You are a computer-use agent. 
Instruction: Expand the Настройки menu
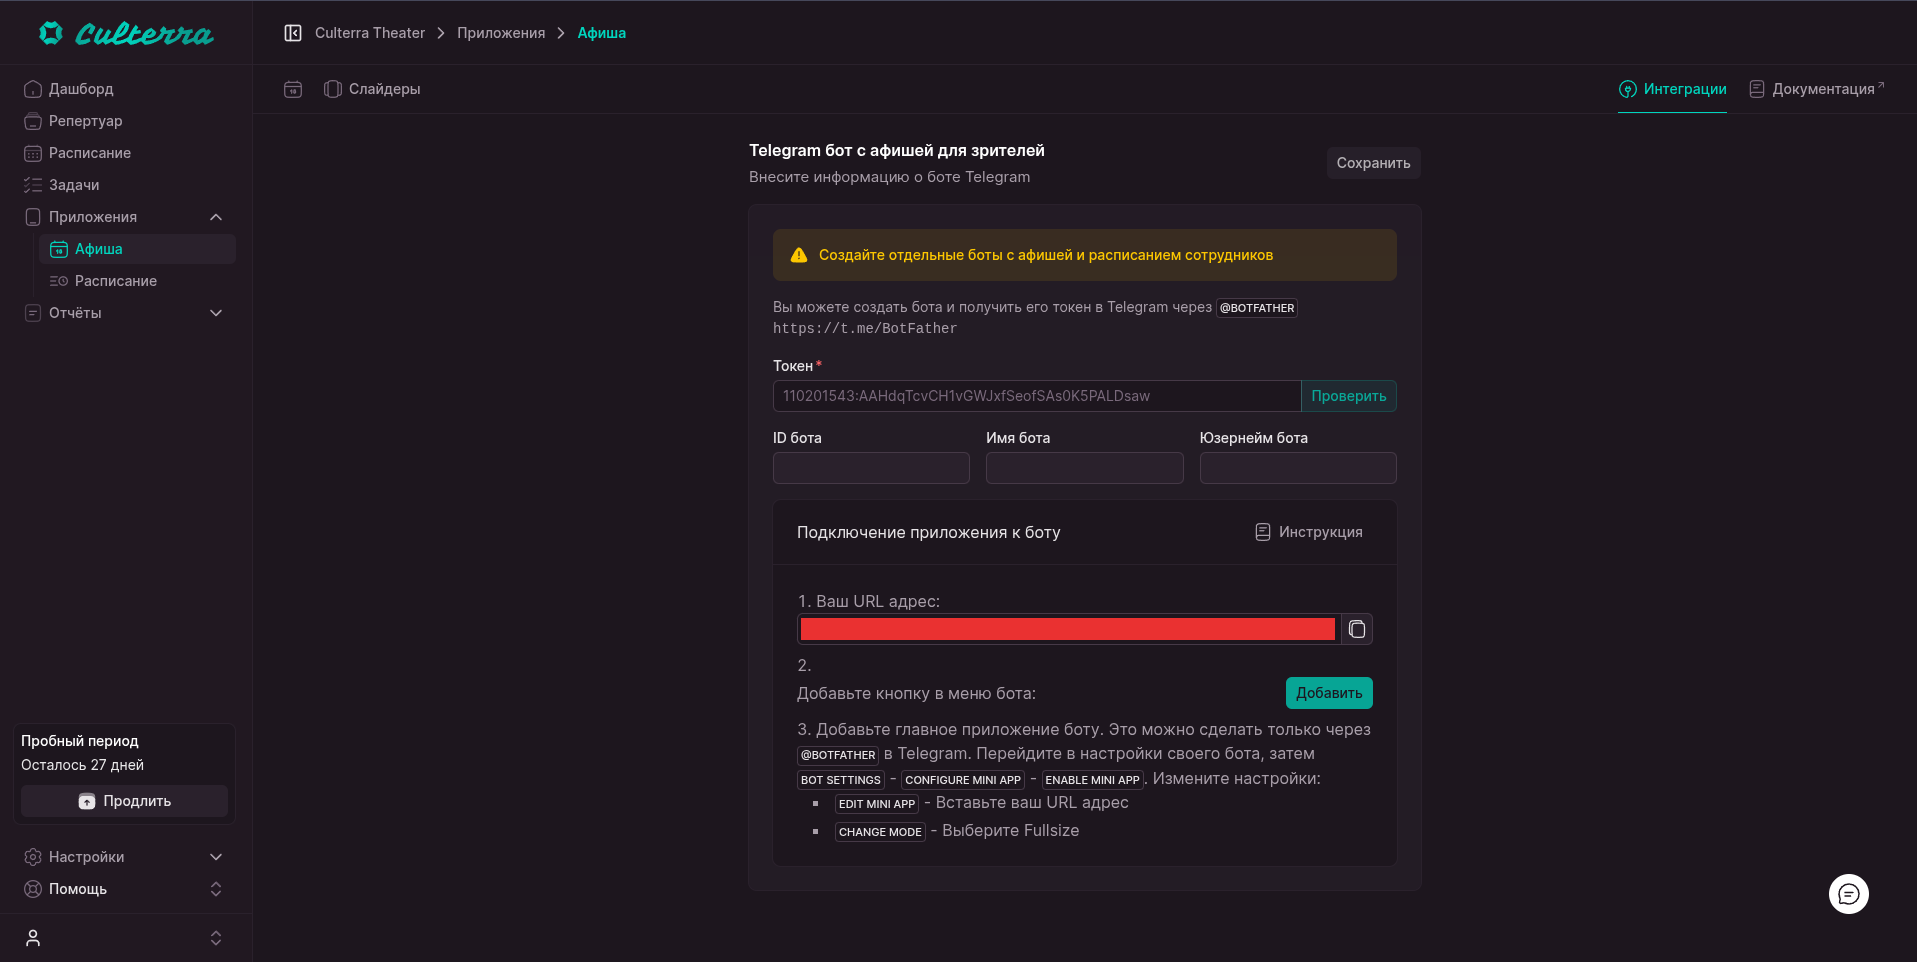click(x=216, y=857)
